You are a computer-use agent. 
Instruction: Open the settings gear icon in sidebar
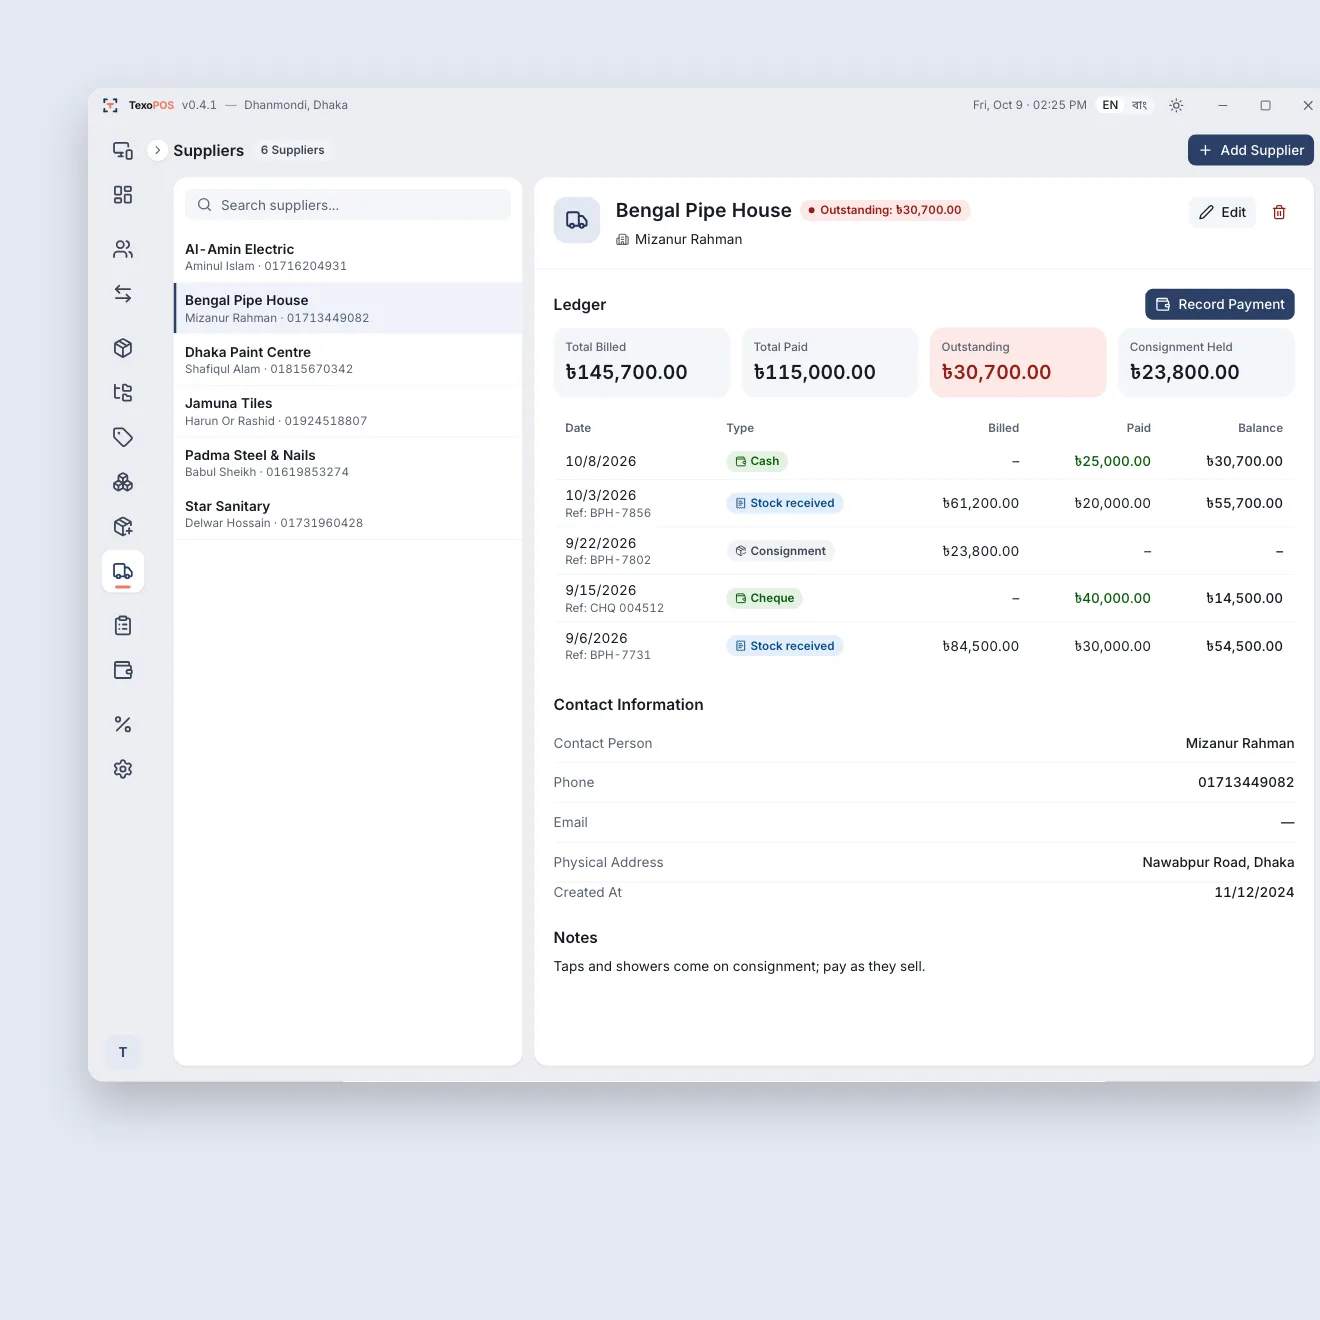coord(123,769)
